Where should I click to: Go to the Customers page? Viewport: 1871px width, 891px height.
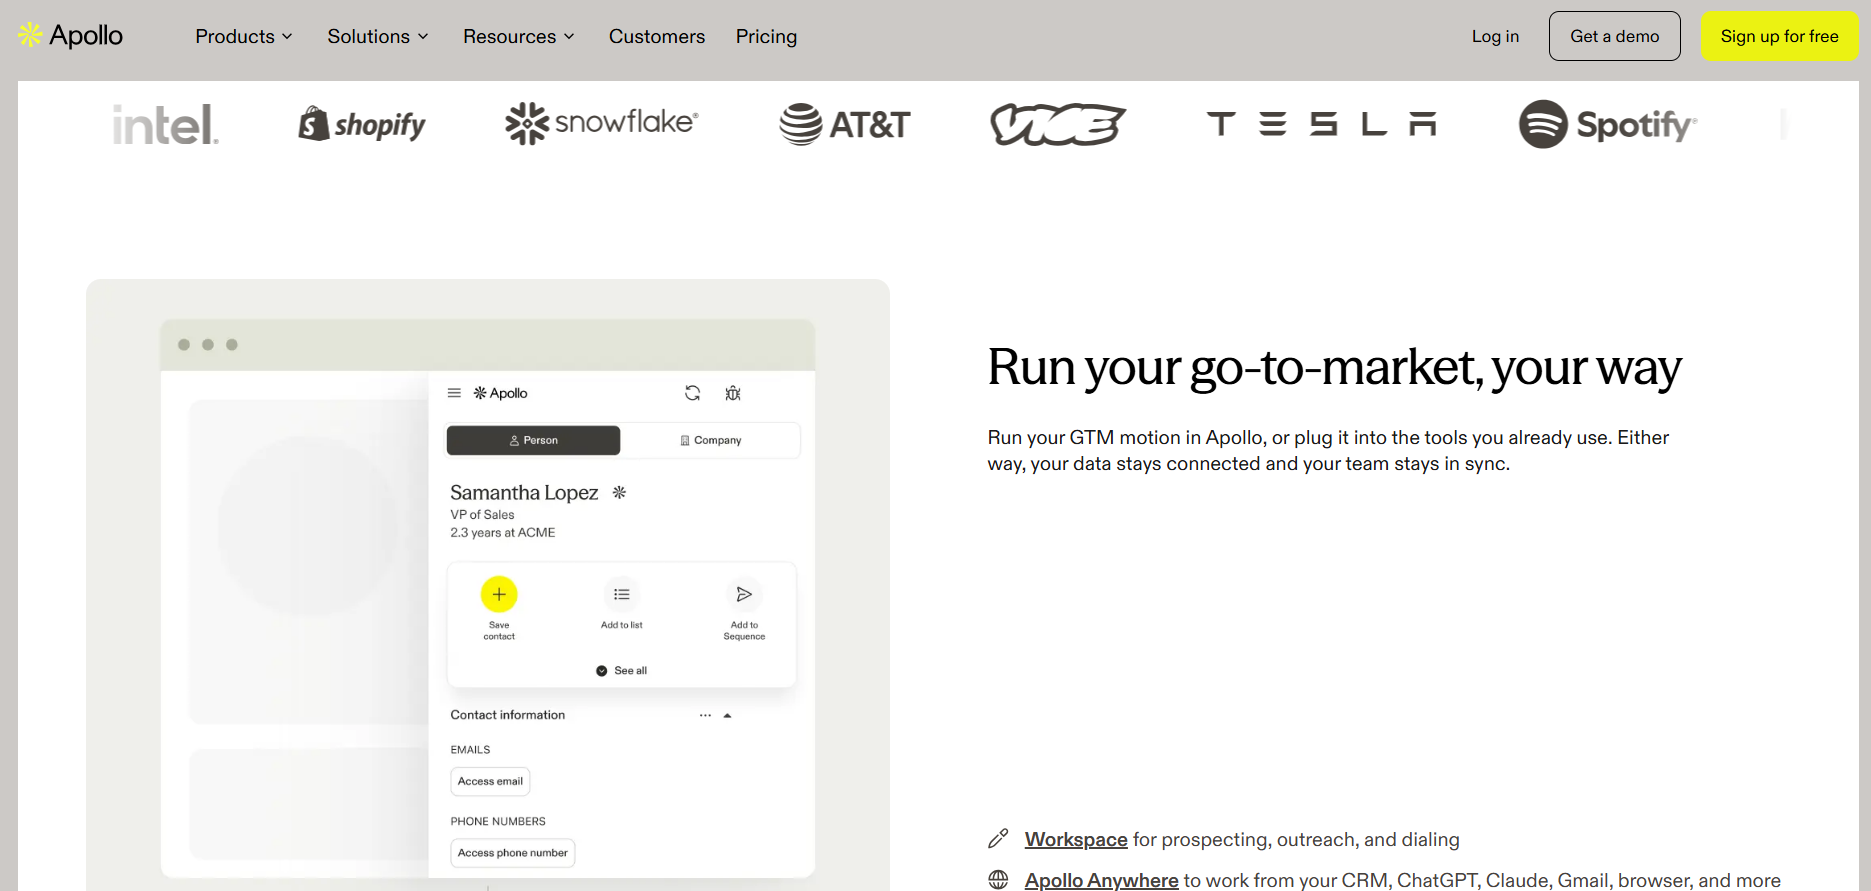(657, 36)
